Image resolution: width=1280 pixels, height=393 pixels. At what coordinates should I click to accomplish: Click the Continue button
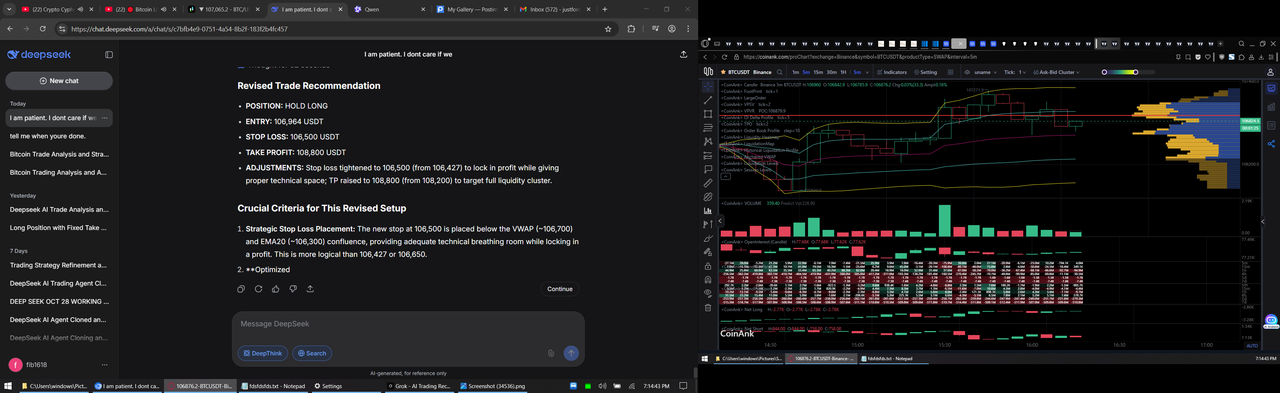tap(560, 289)
